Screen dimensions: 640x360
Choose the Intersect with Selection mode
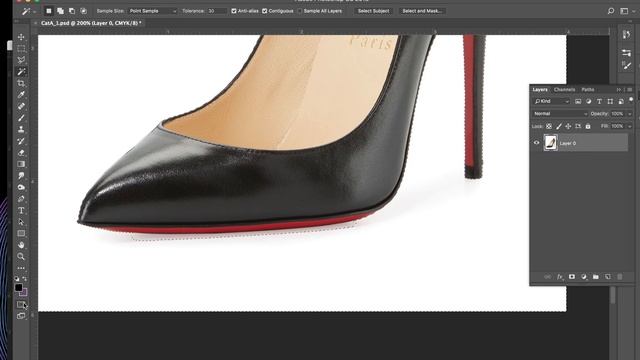point(83,11)
